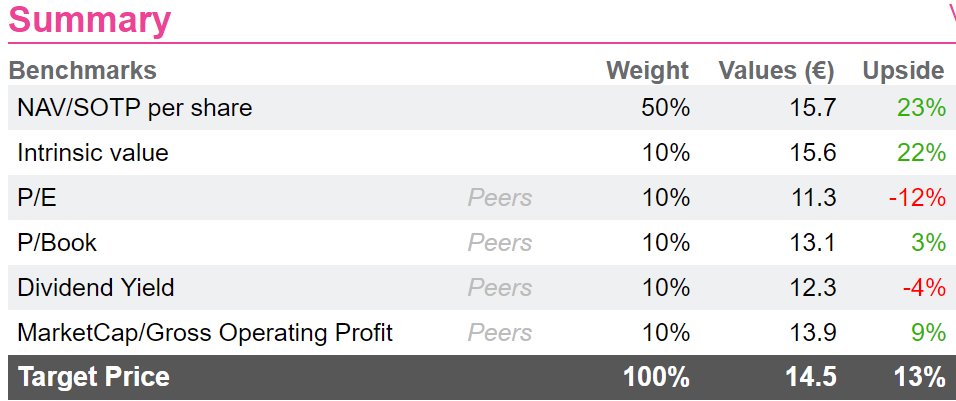Click the Peers label beside Dividend Yield
Image resolution: width=956 pixels, height=401 pixels.
[x=500, y=288]
